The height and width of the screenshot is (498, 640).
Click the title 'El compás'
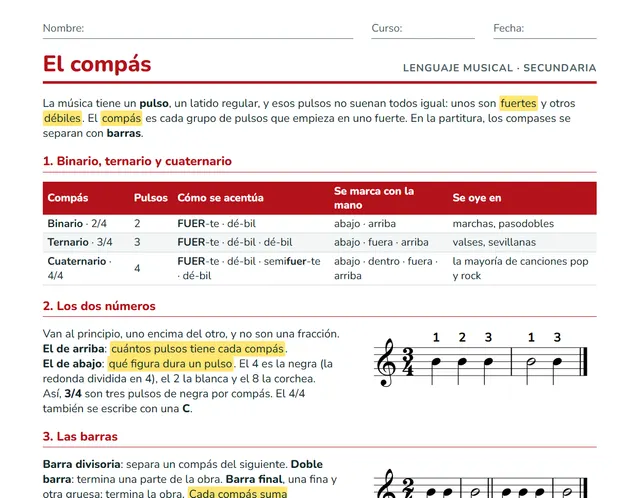(97, 64)
